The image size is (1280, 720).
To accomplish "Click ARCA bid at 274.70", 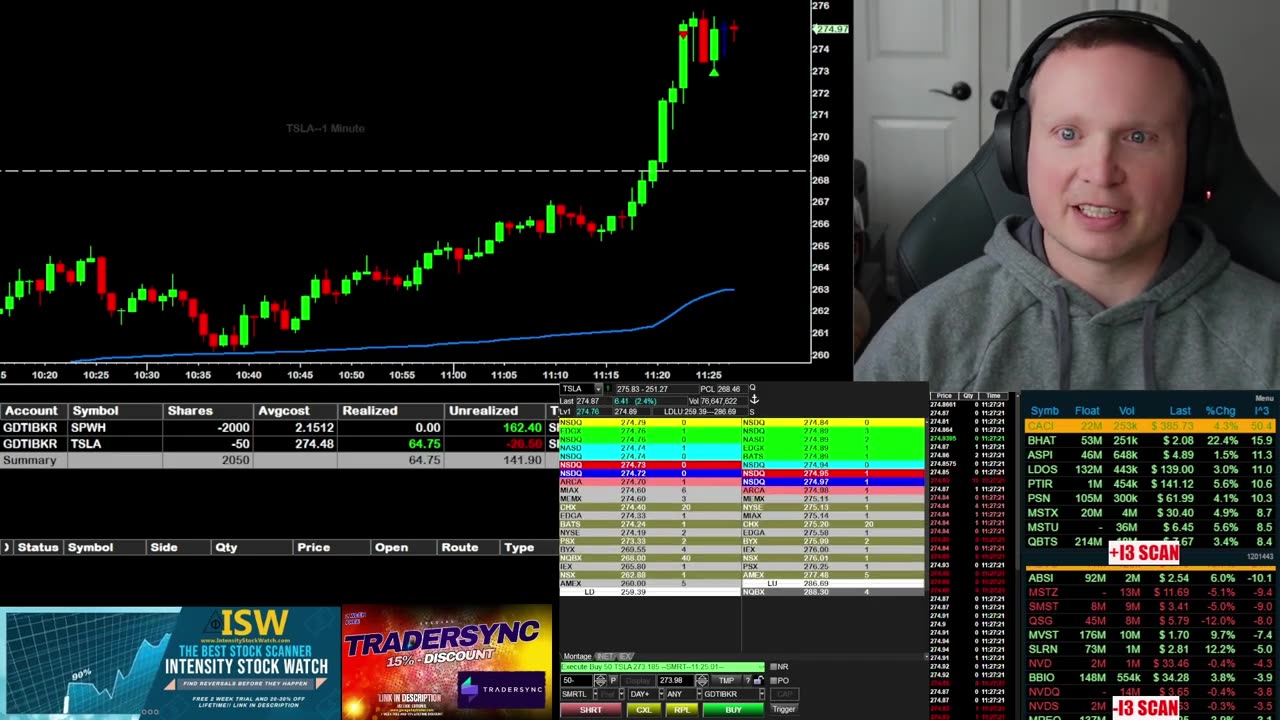I will click(x=649, y=482).
